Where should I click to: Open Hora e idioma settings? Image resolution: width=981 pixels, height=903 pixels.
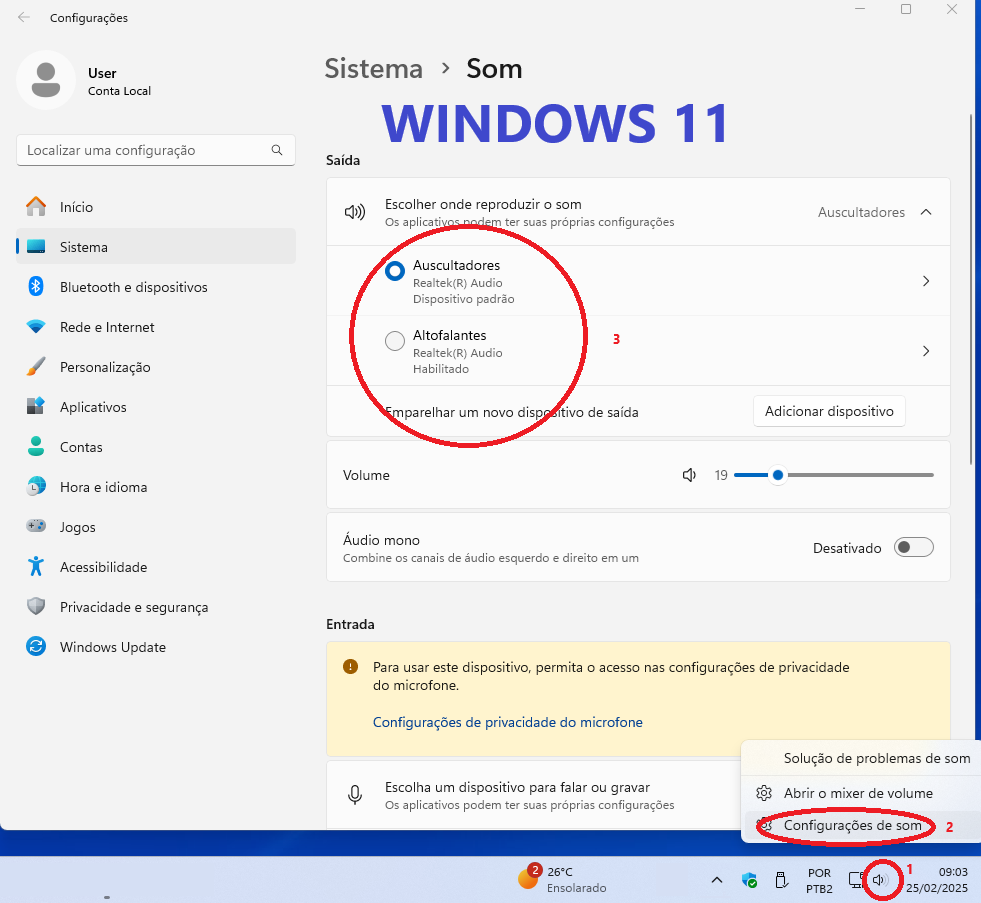coord(156,487)
